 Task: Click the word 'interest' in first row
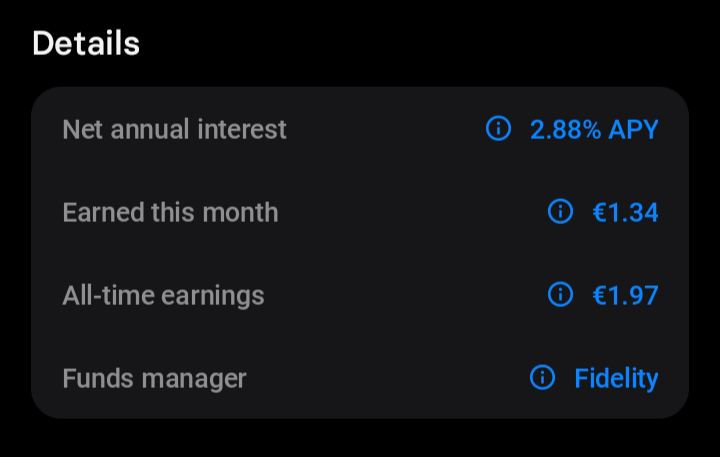(x=242, y=129)
